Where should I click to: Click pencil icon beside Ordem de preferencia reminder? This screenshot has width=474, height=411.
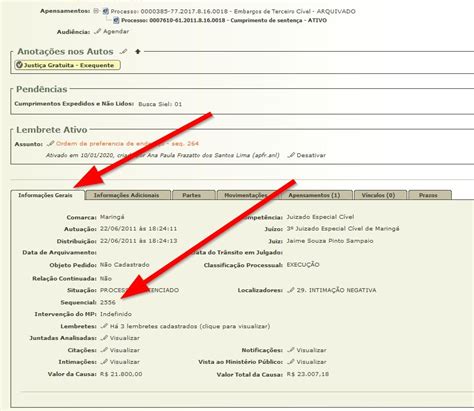(x=50, y=144)
